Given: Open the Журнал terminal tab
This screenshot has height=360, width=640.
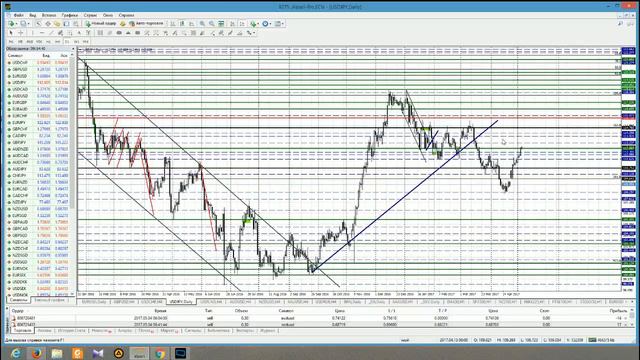Looking at the screenshot, I should [268, 331].
